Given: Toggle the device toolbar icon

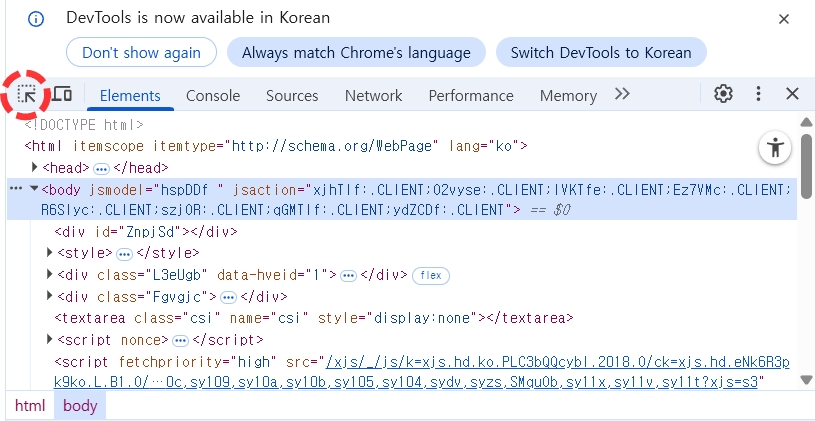Looking at the screenshot, I should (62, 94).
